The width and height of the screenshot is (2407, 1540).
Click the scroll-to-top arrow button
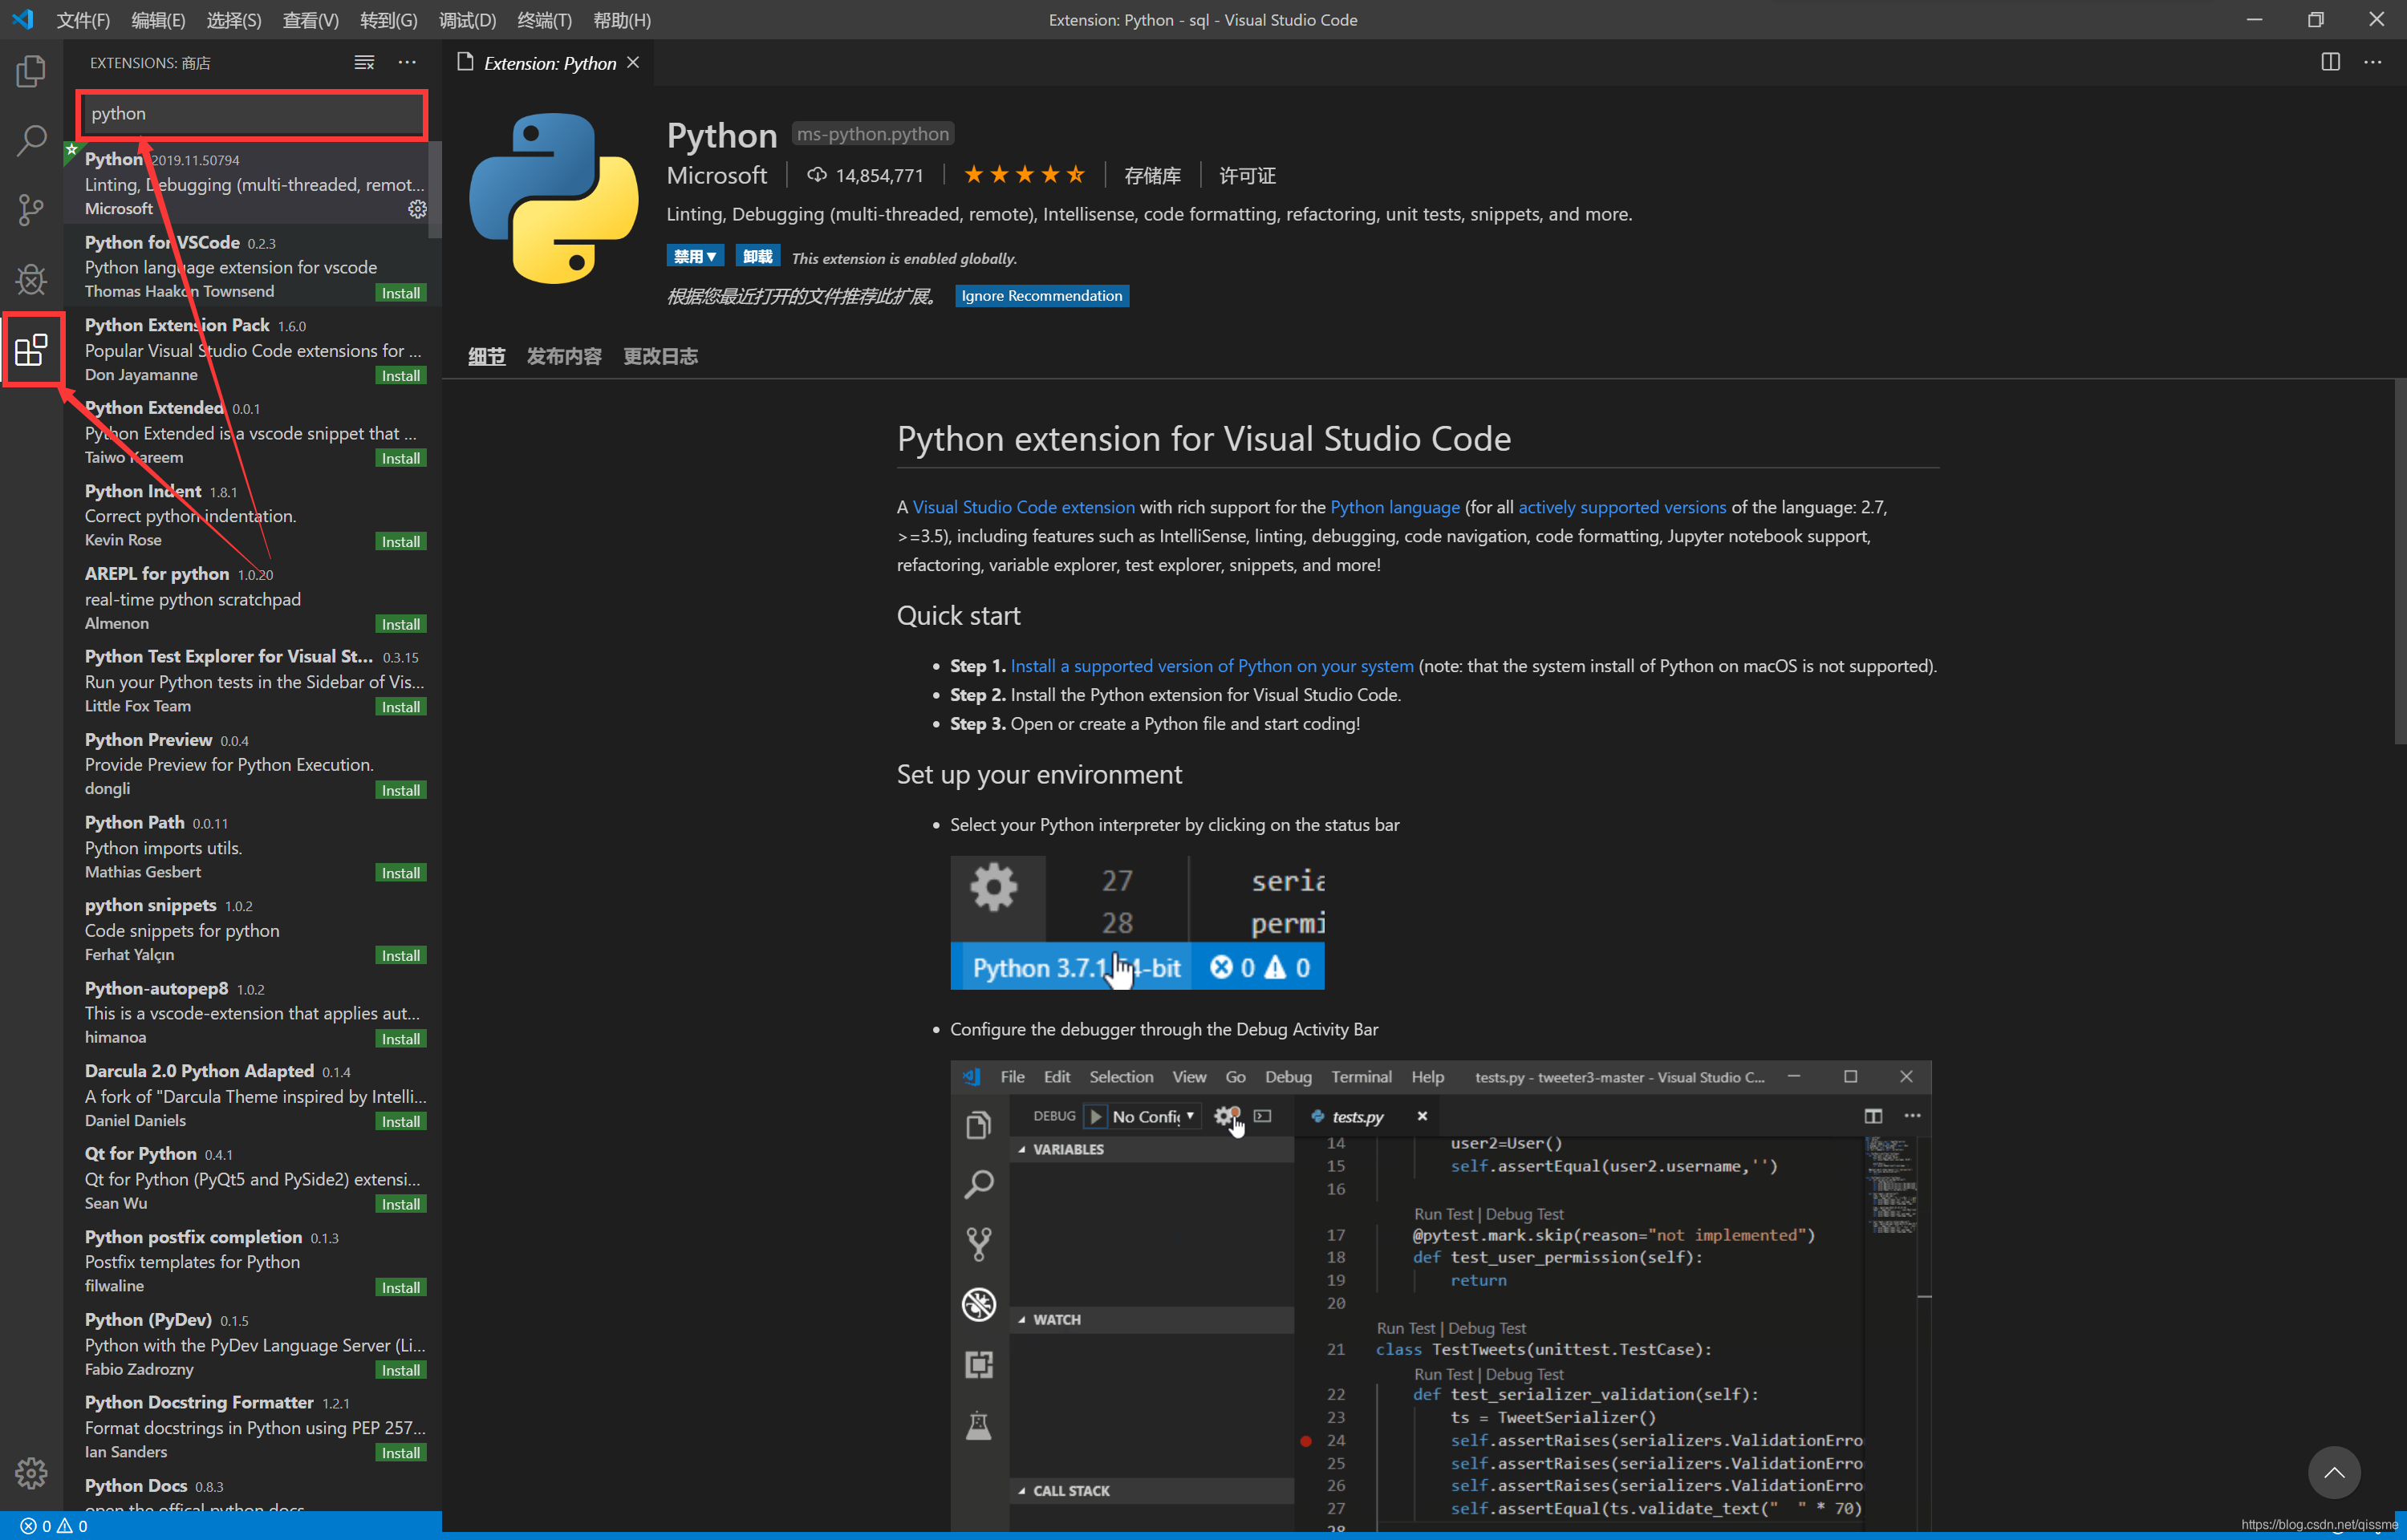coord(2334,1472)
